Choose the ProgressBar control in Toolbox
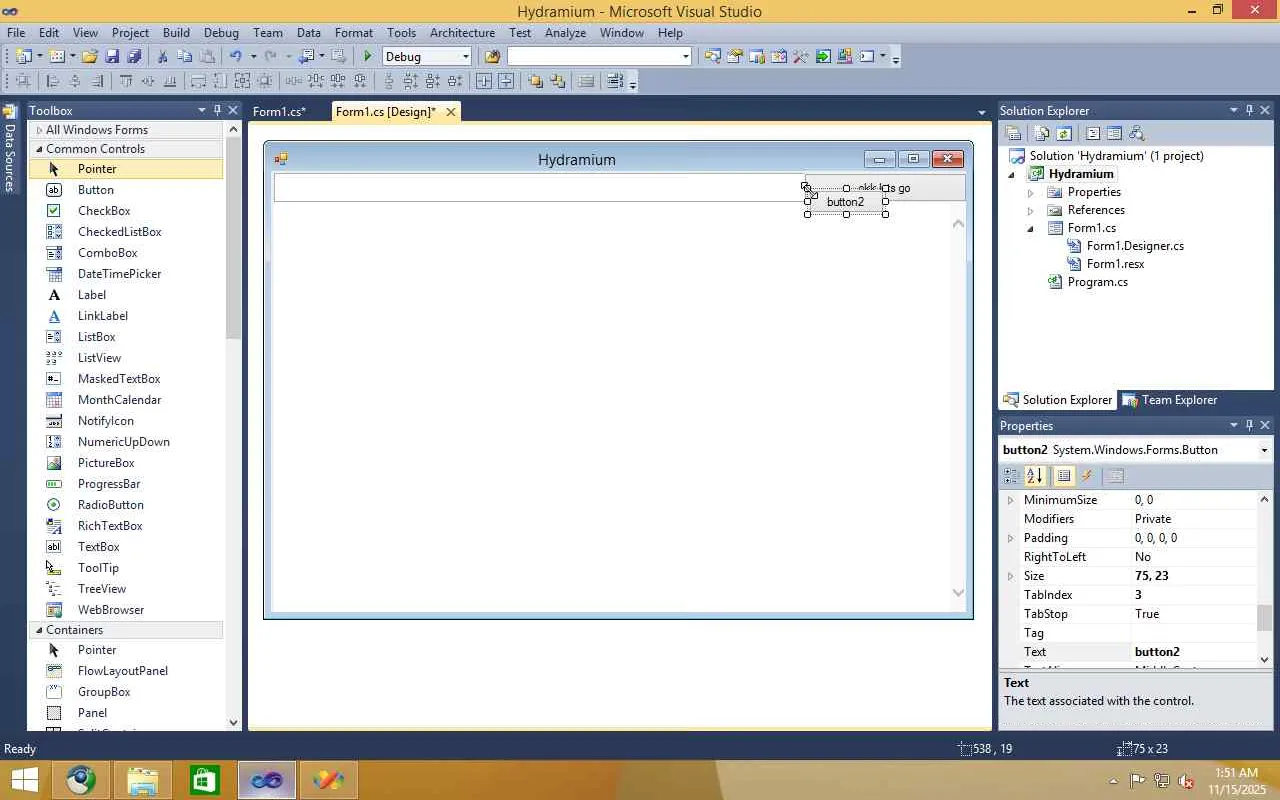The height and width of the screenshot is (800, 1280). point(125,484)
